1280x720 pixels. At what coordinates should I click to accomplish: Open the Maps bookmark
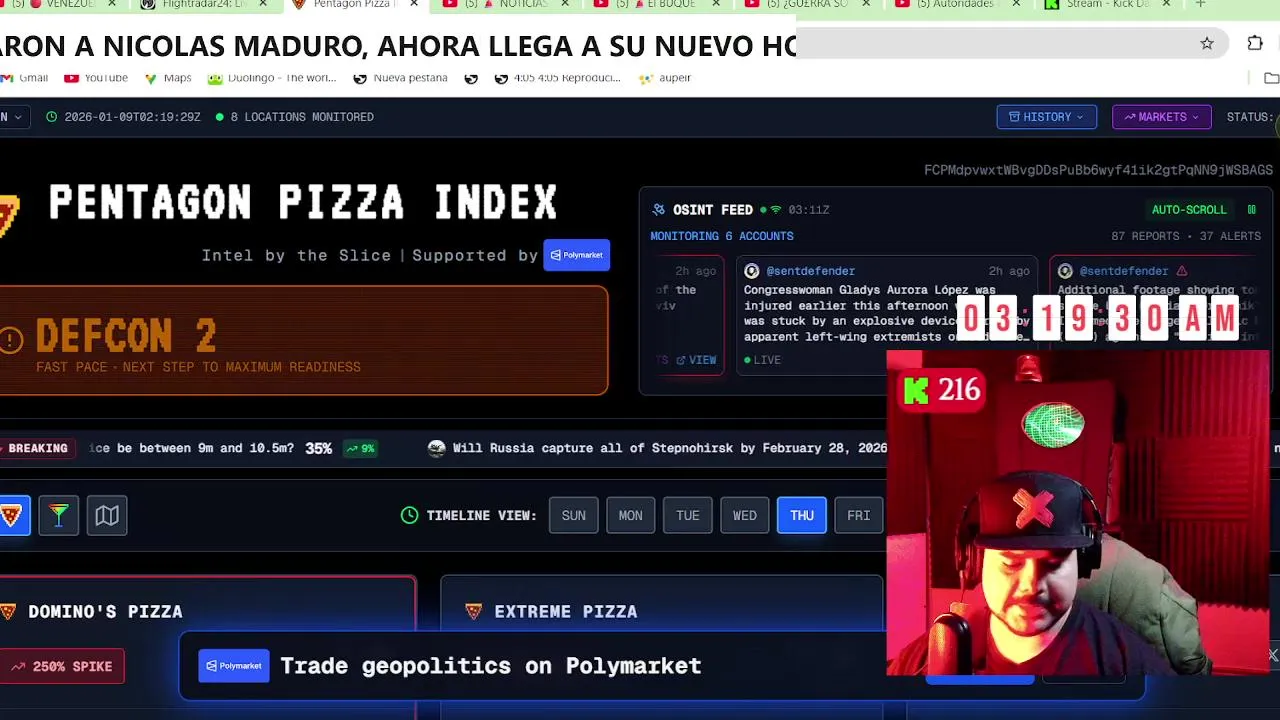[168, 78]
